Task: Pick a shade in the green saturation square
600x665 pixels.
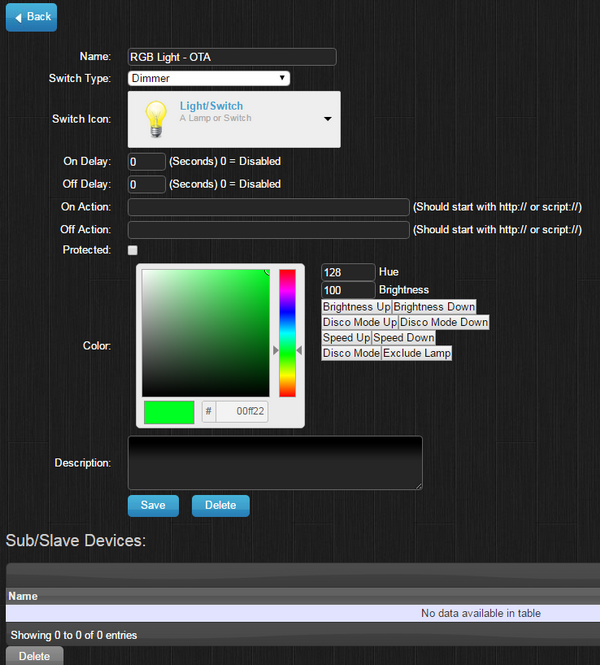Action: click(205, 332)
